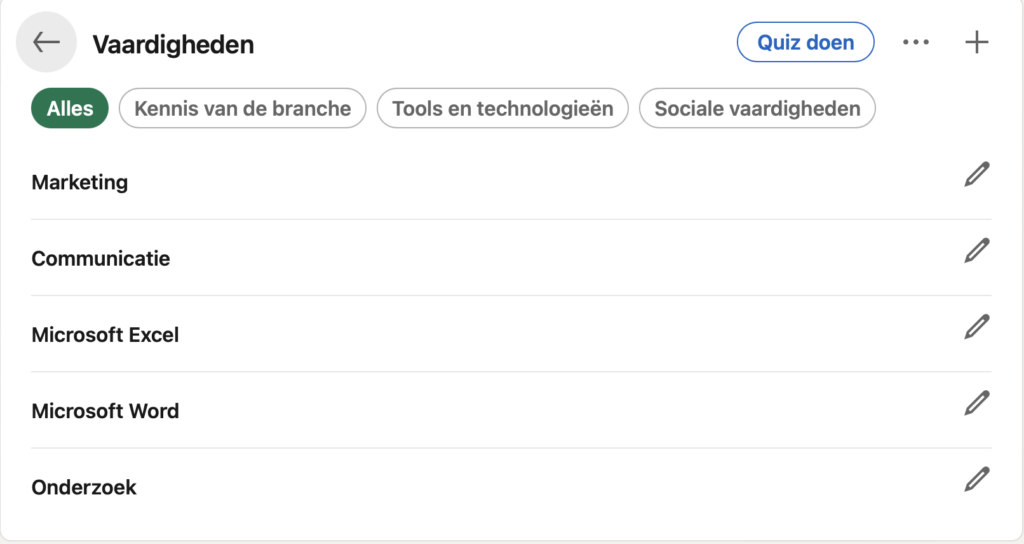Switch to the Sociale vaardigheden filter
1024x544 pixels.
click(757, 108)
